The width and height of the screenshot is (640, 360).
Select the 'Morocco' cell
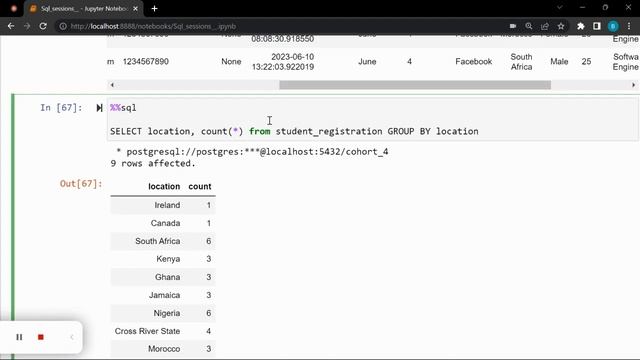point(164,349)
